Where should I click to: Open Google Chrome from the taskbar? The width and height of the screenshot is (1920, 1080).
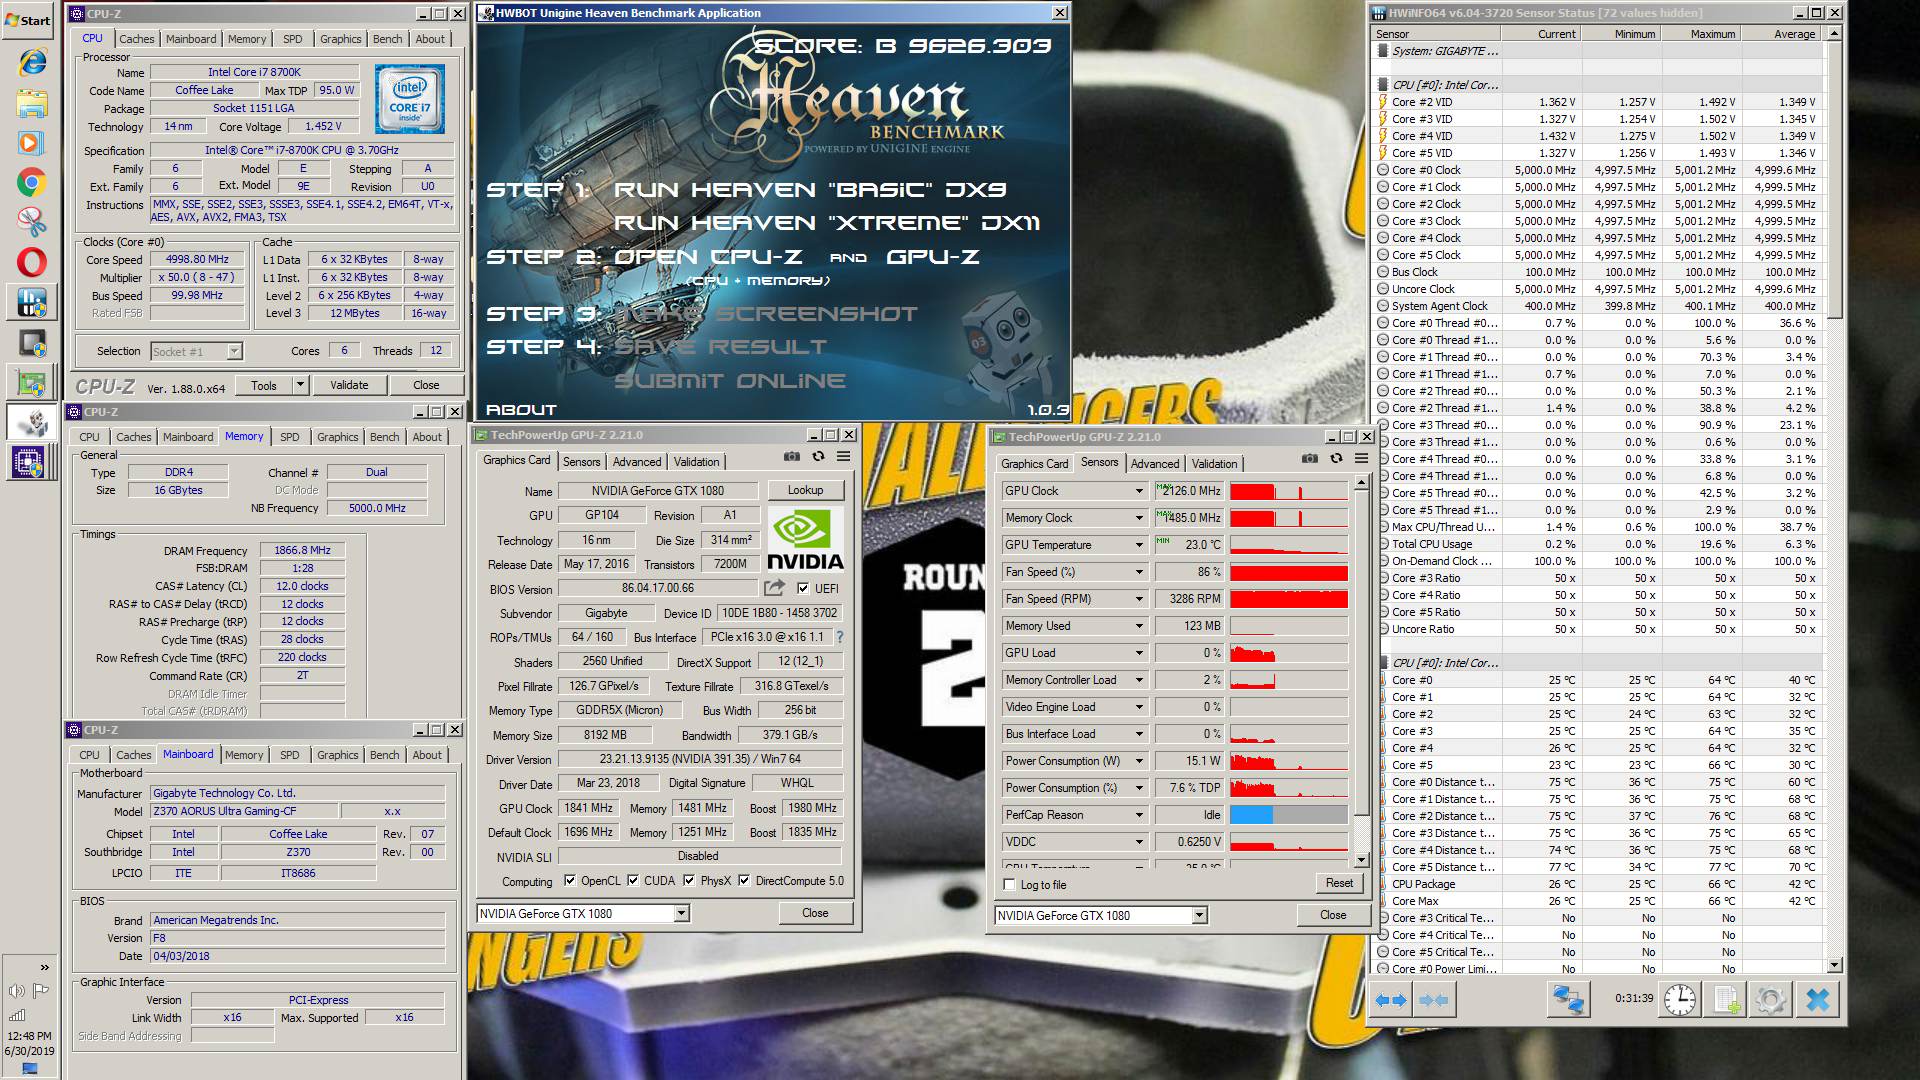tap(32, 183)
